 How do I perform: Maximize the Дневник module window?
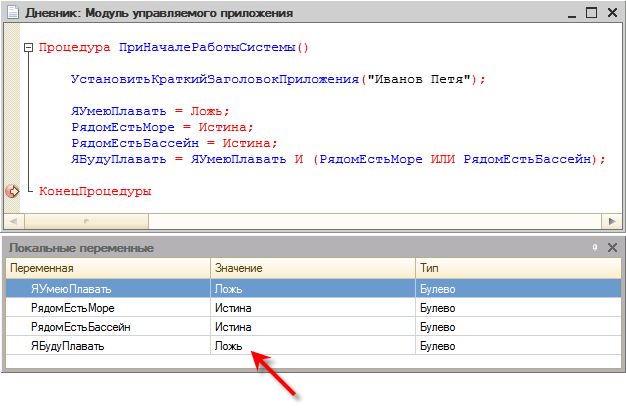[x=591, y=12]
